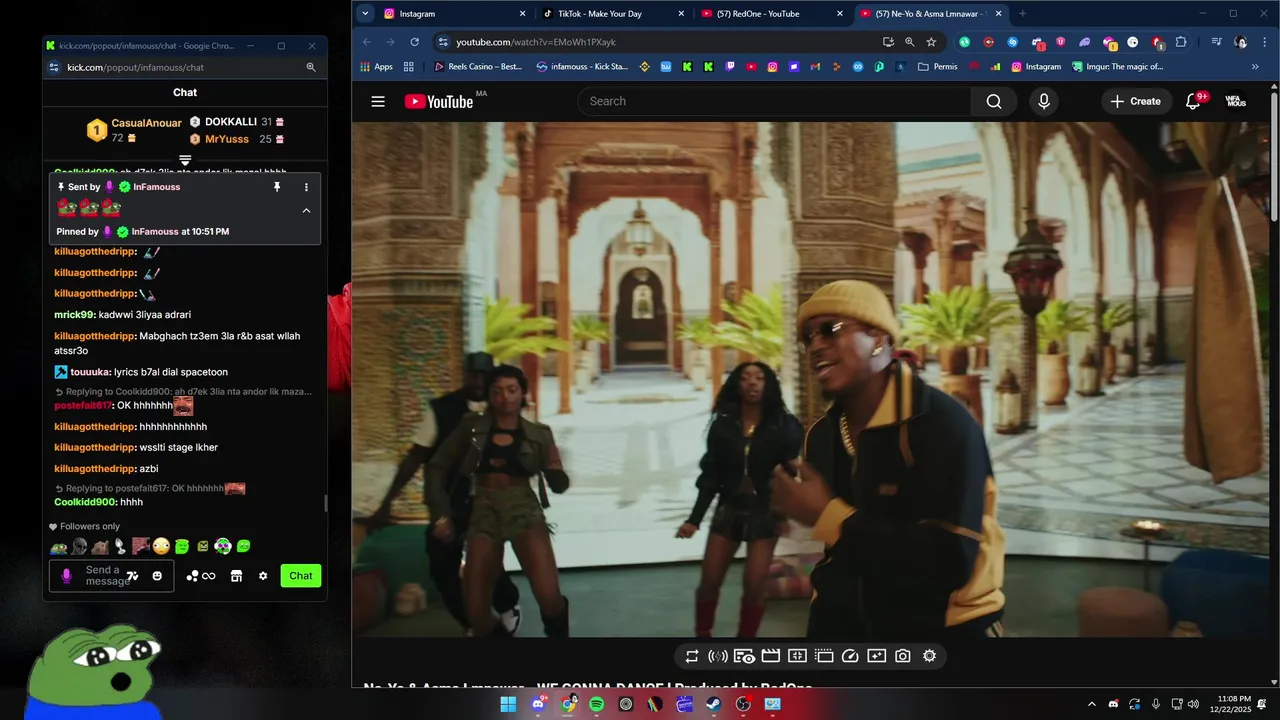Switch to TikTok - Make Your Day tab
The image size is (1280, 720).
(x=614, y=14)
